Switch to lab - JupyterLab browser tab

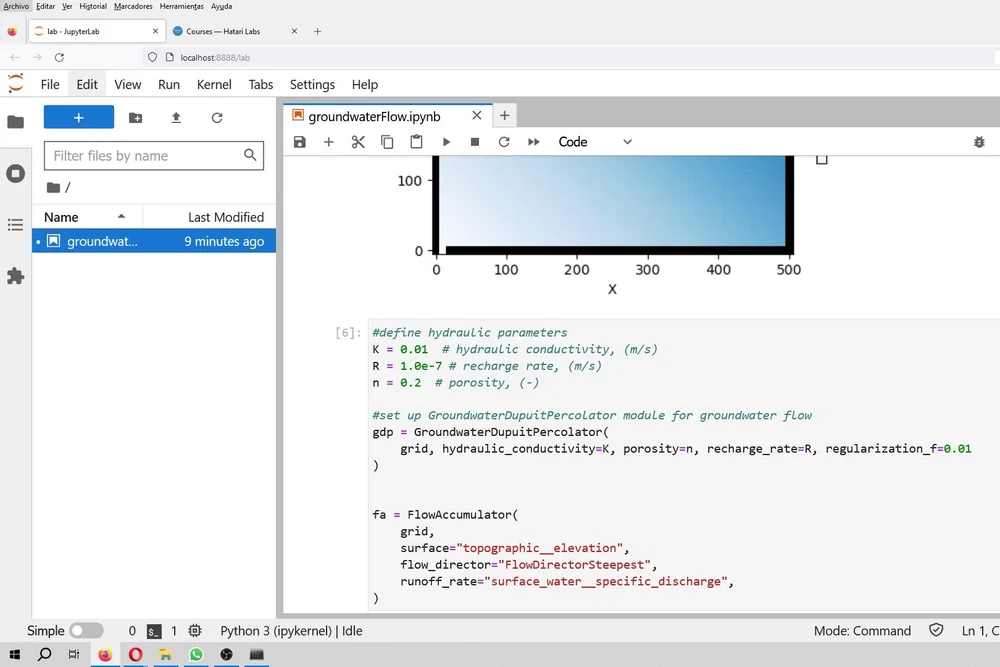point(96,31)
